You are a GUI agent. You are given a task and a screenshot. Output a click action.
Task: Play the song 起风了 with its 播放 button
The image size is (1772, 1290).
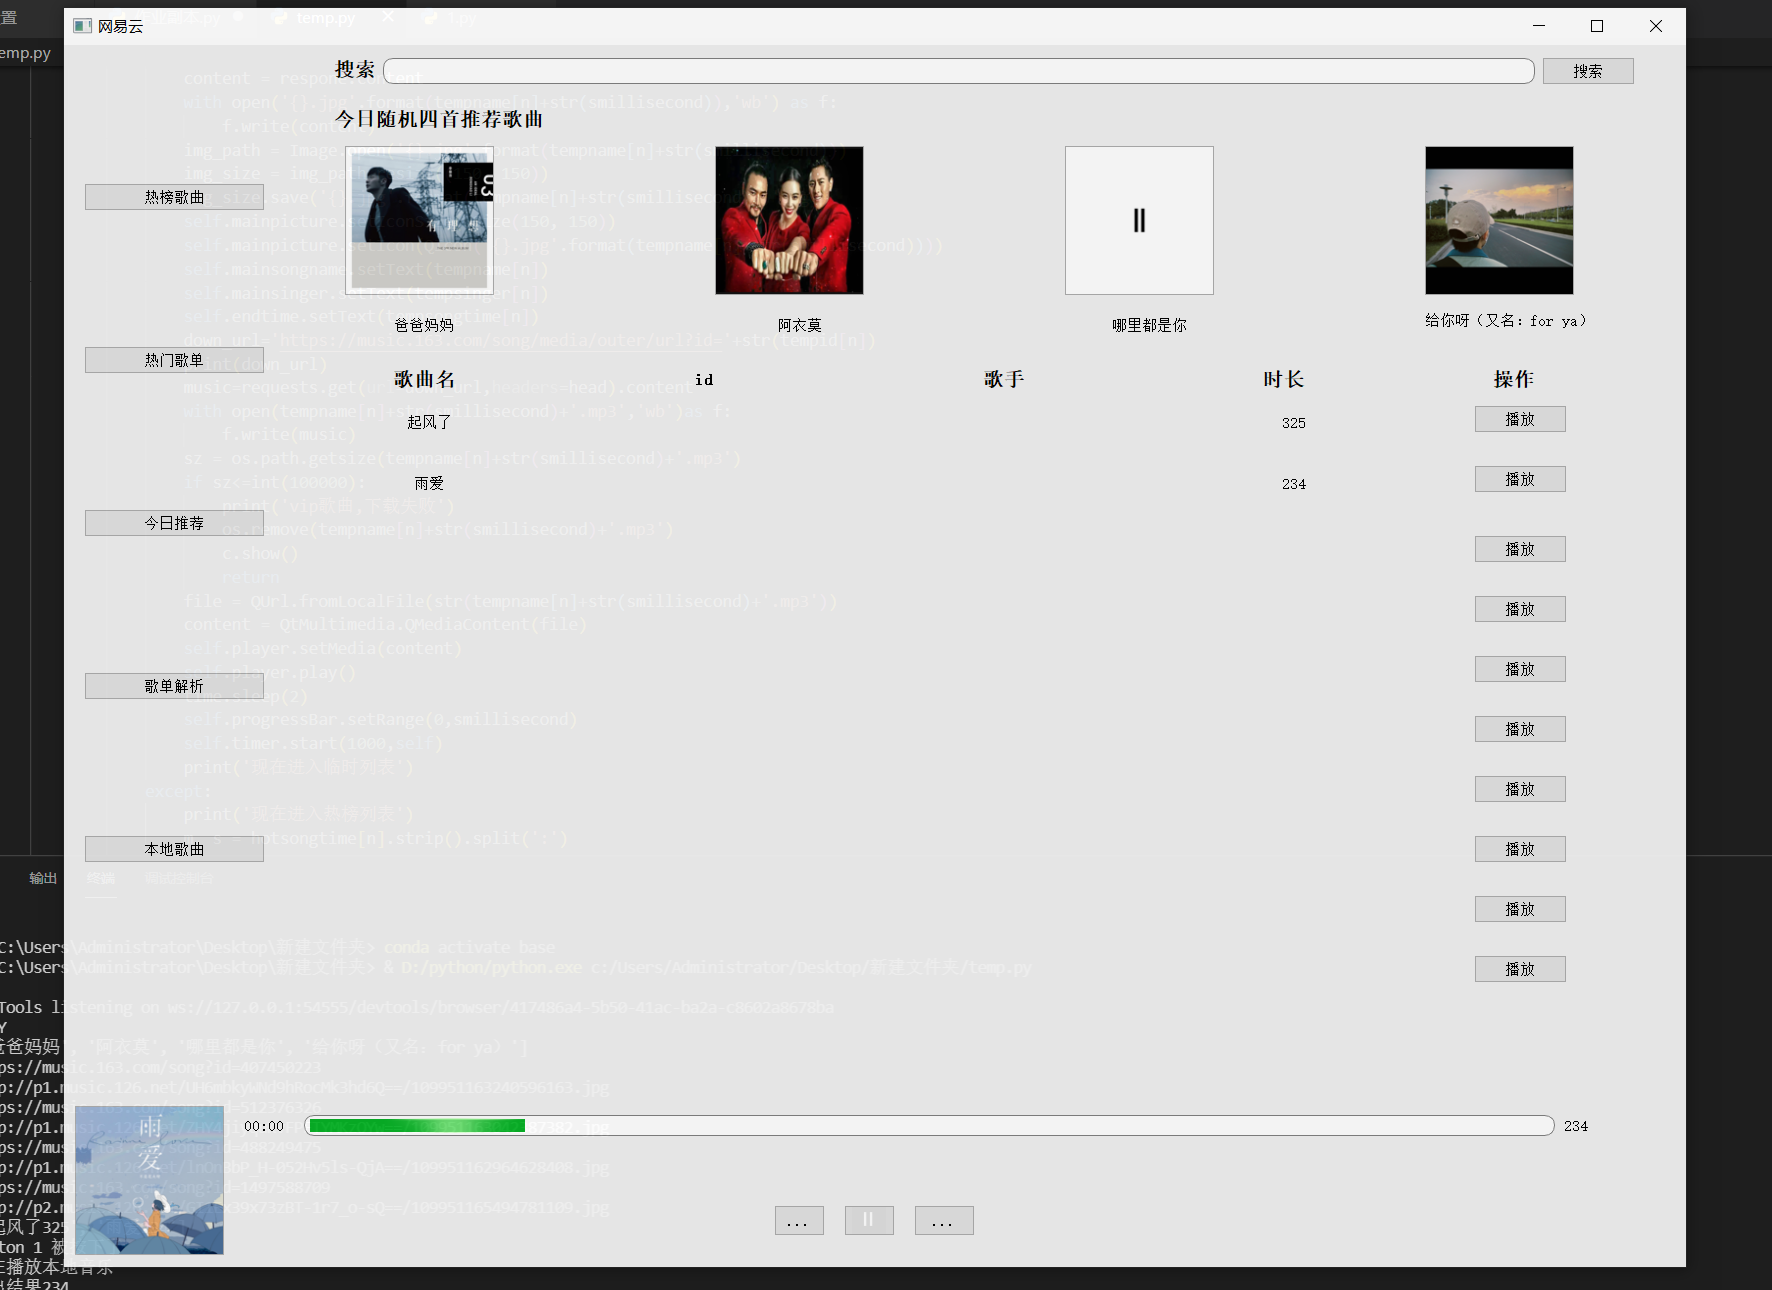click(x=1519, y=418)
